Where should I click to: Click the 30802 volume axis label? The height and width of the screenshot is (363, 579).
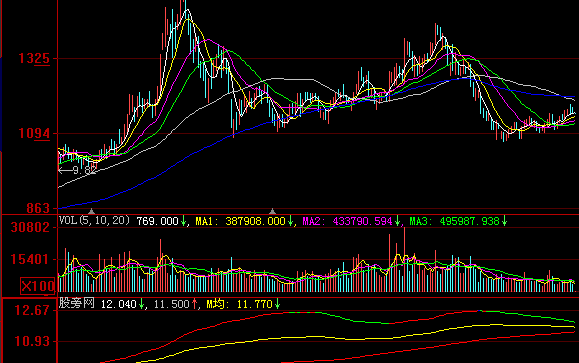click(x=30, y=227)
